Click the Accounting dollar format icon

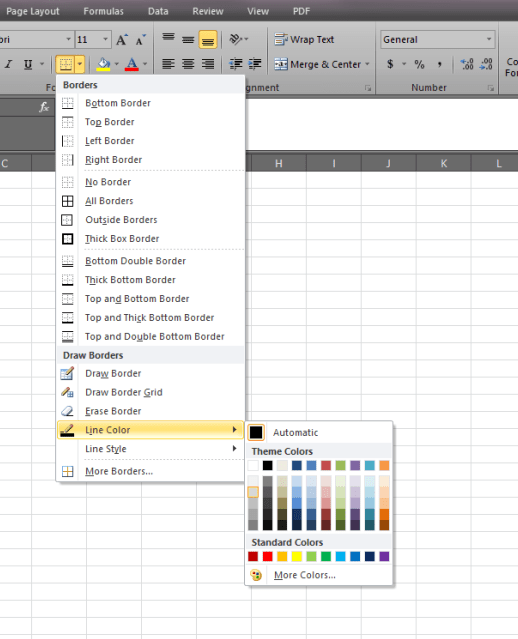390,64
